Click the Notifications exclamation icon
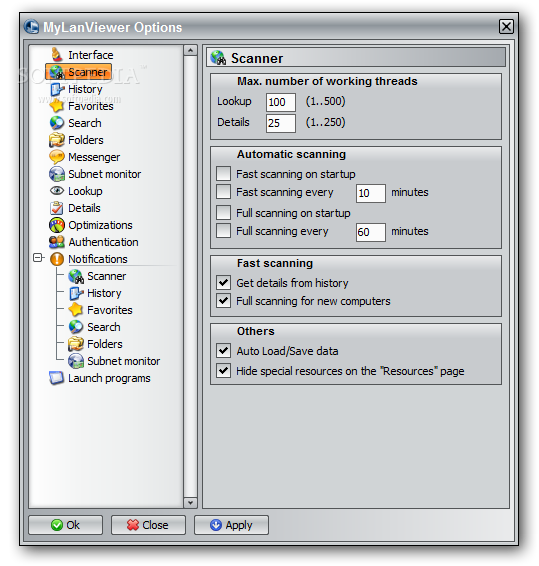This screenshot has height=566, width=539. coord(57,259)
